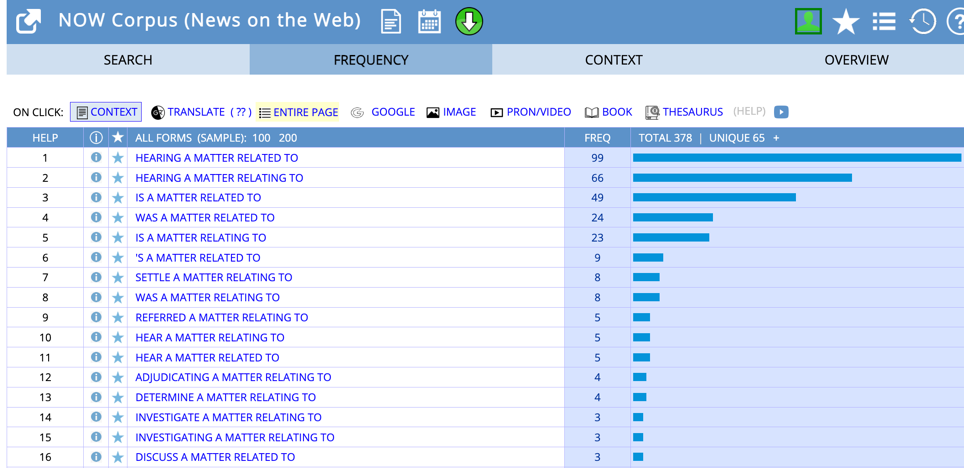Click the frequency bar for count 66
Viewport: 964px width, 468px height.
pos(742,178)
